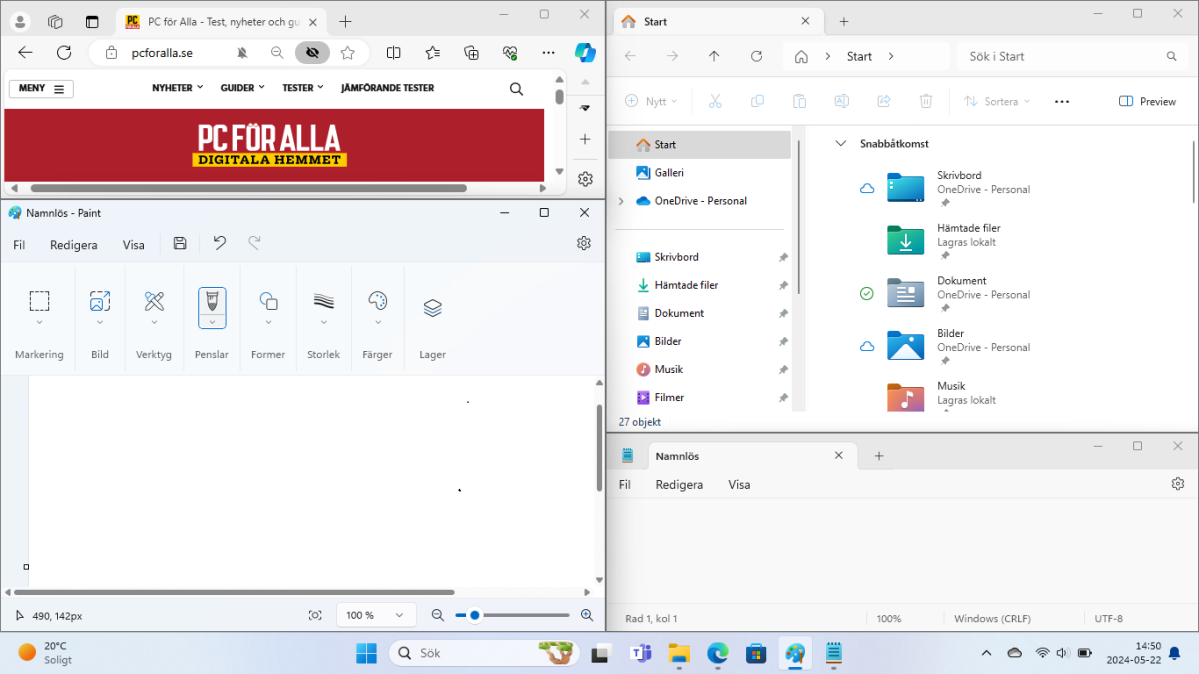Toggle the tracking prevention eye icon in Edge
The height and width of the screenshot is (674, 1199).
pos(312,53)
